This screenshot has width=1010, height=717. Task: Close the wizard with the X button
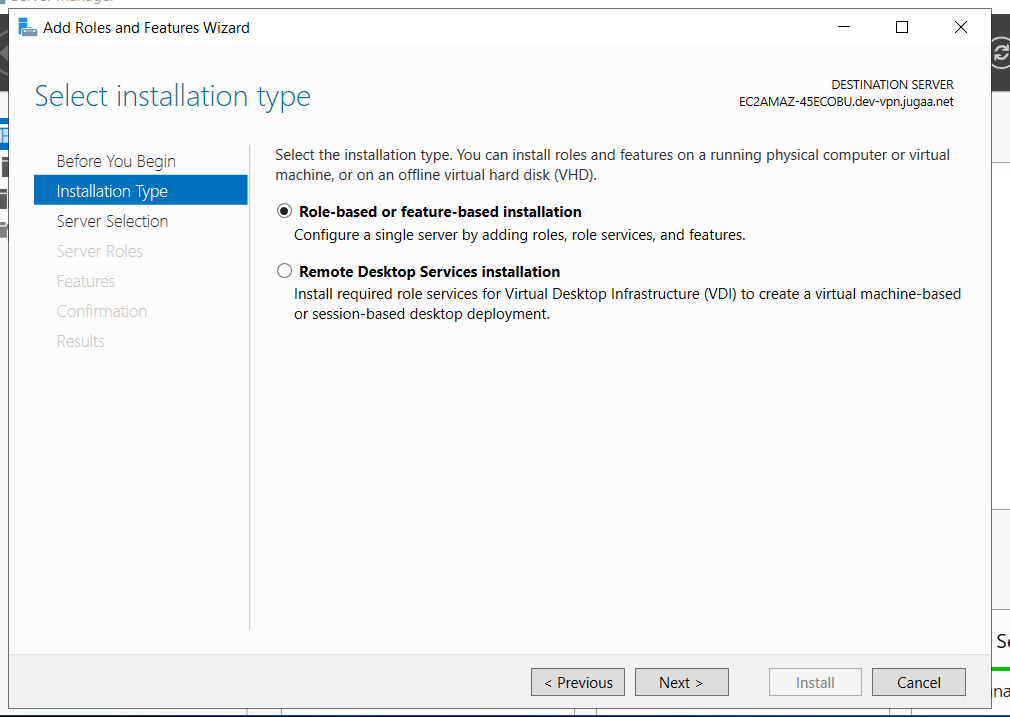[x=961, y=28]
